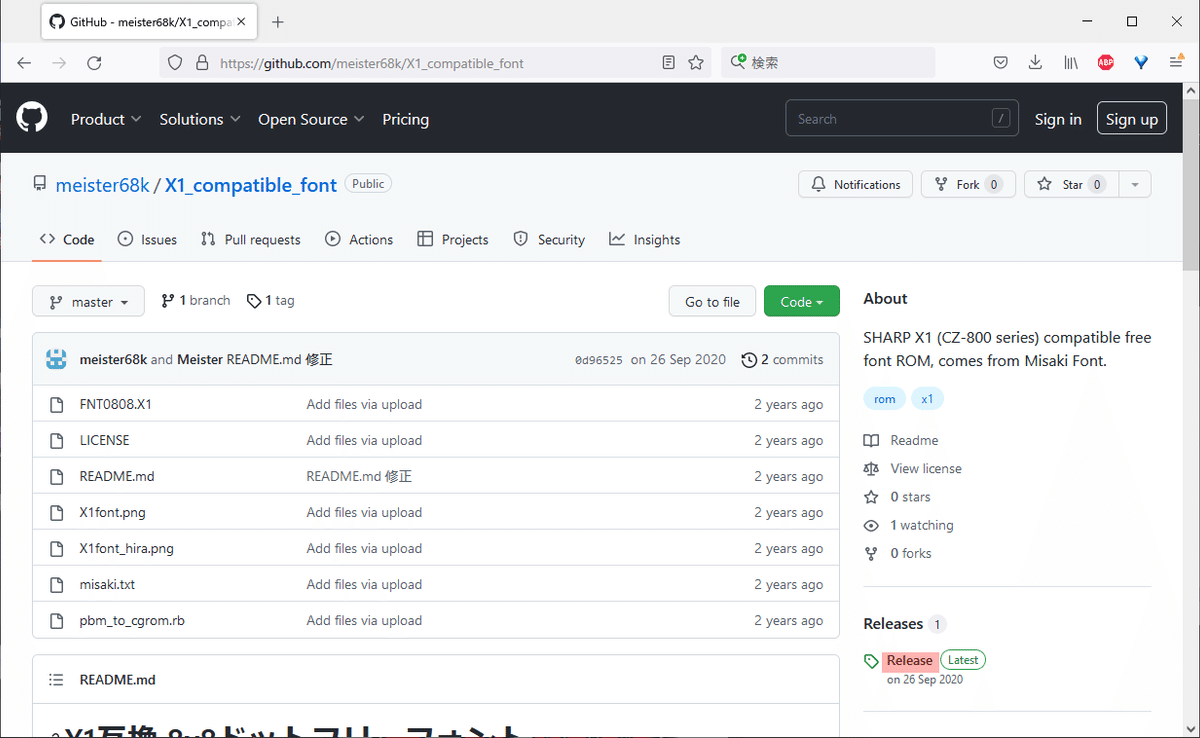Click the blue V extension icon
The width and height of the screenshot is (1200, 738).
coord(1141,62)
